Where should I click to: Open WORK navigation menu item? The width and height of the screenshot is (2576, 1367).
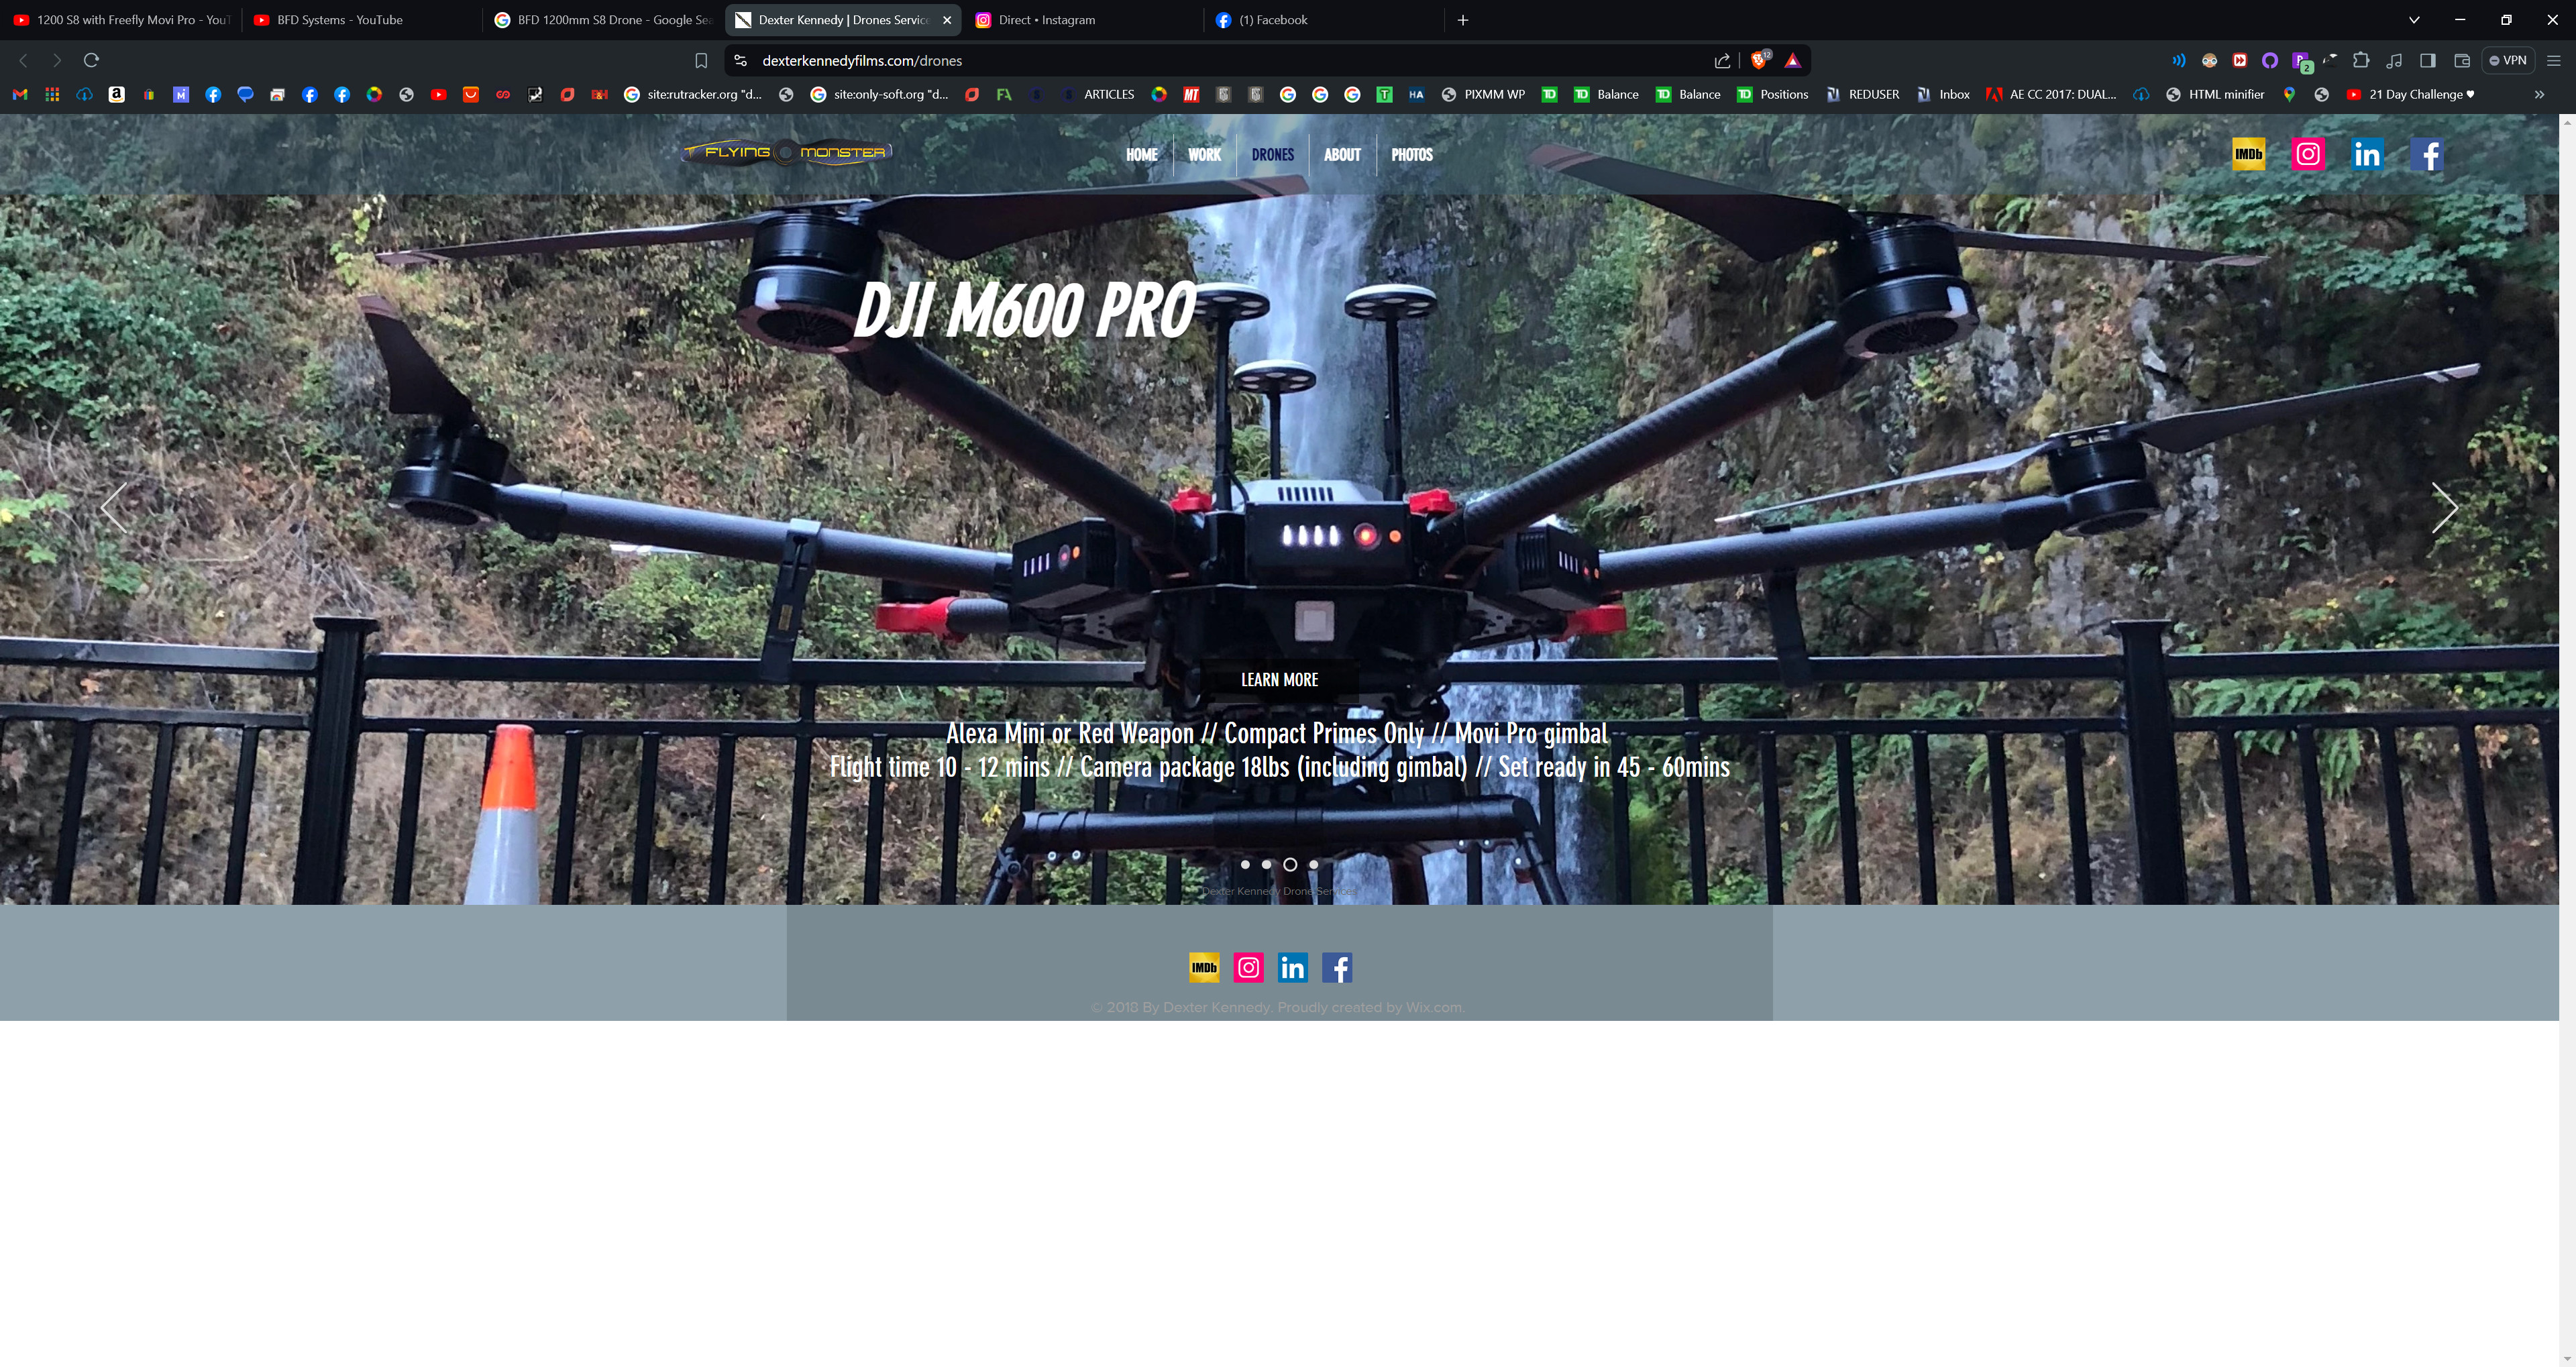(x=1204, y=155)
